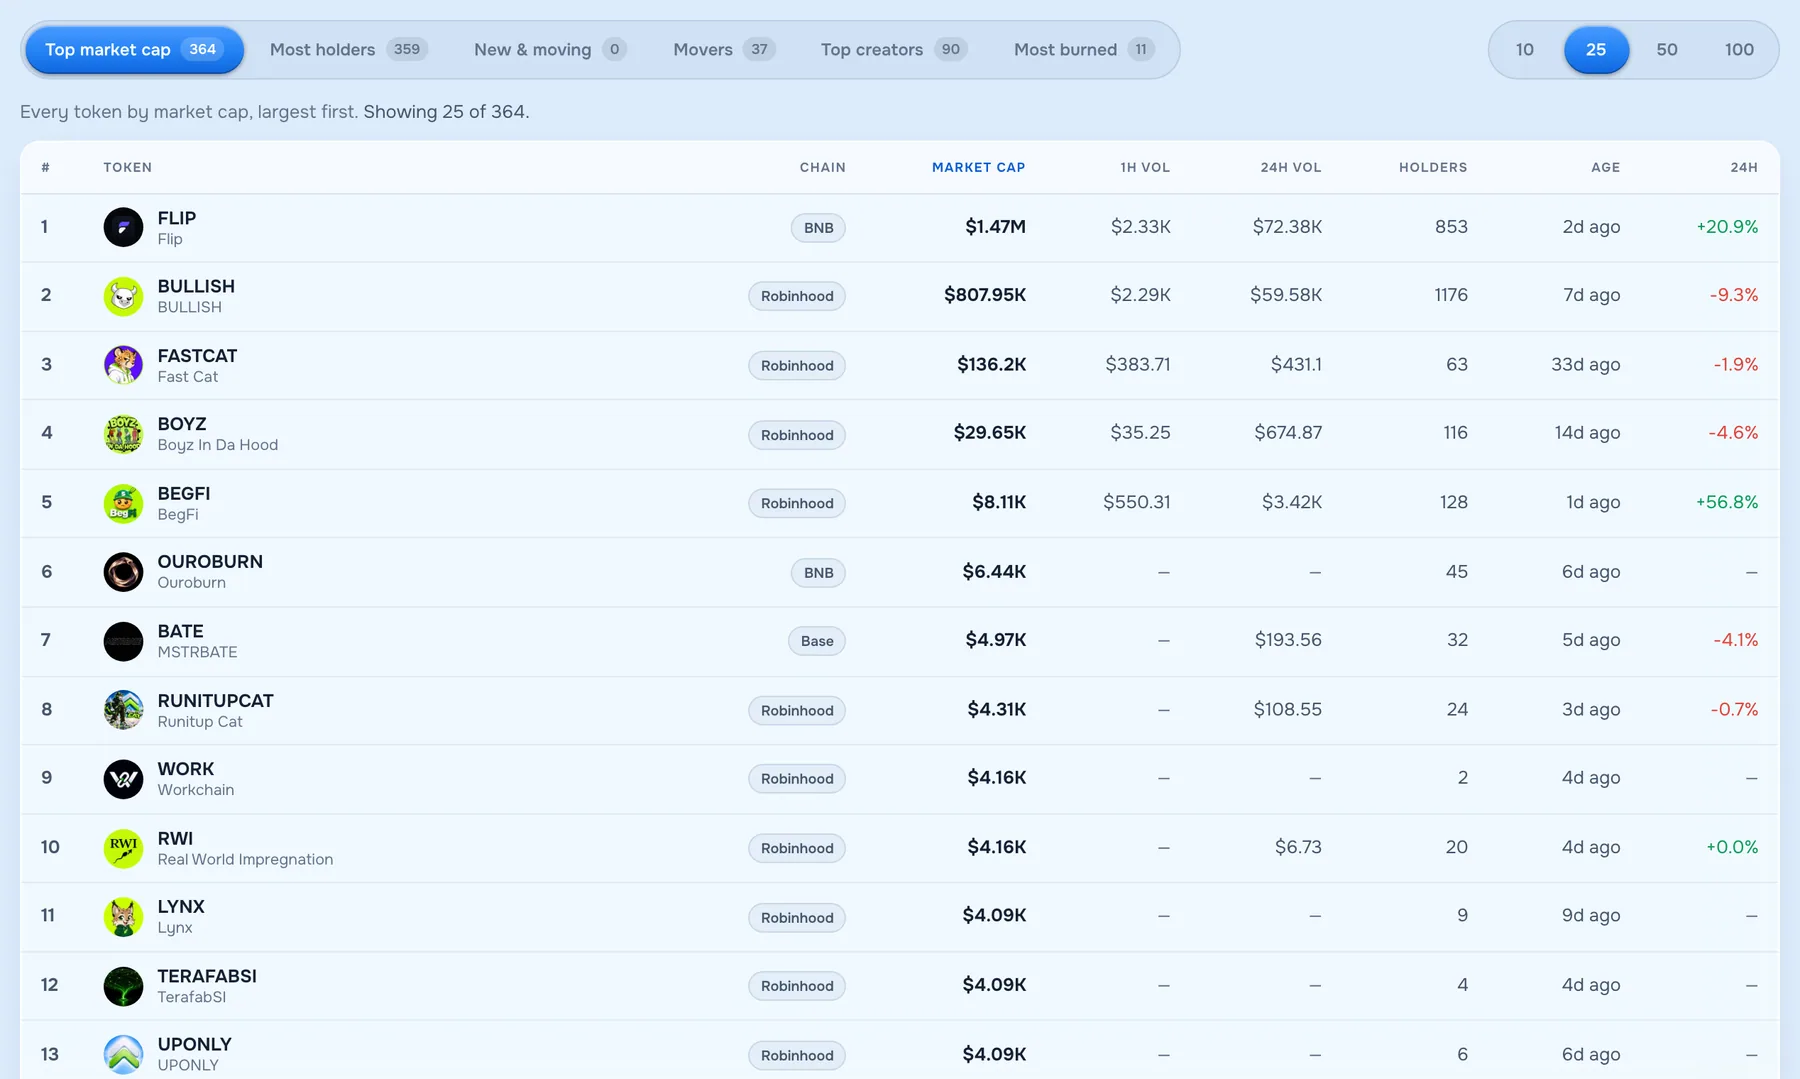This screenshot has height=1079, width=1800.
Task: Select the LYNX token avatar
Action: 123,917
